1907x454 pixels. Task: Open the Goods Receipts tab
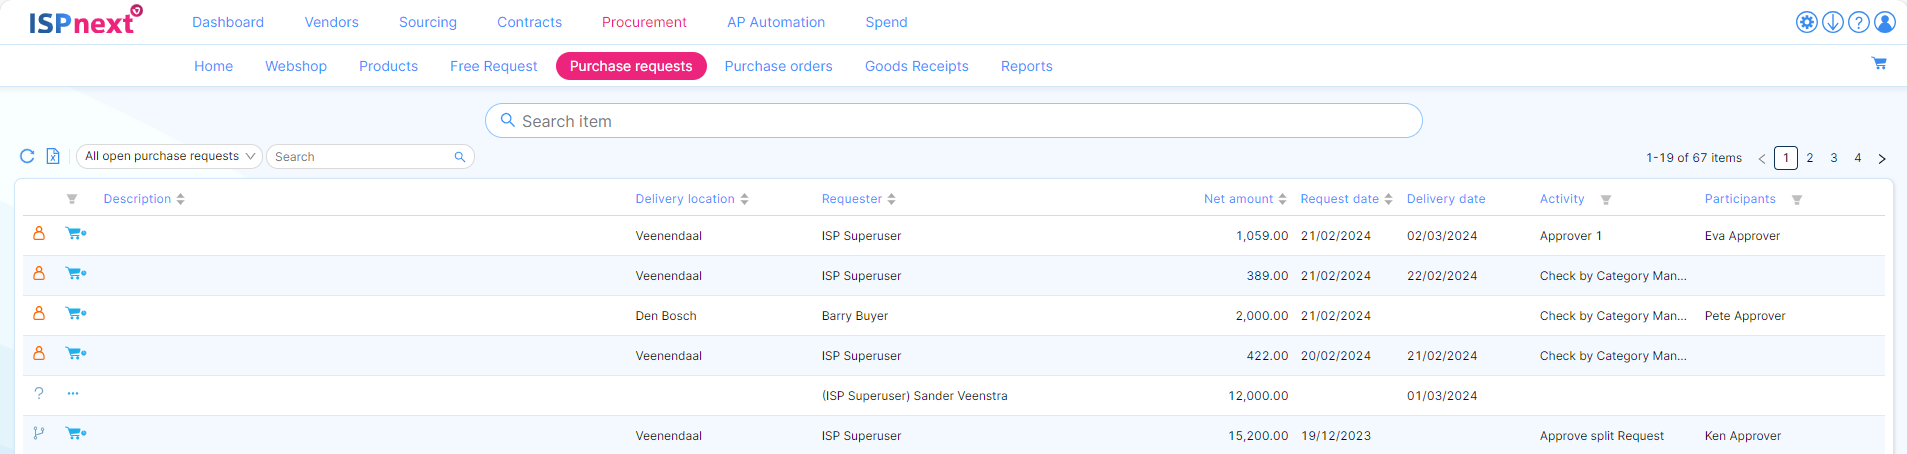(x=916, y=66)
